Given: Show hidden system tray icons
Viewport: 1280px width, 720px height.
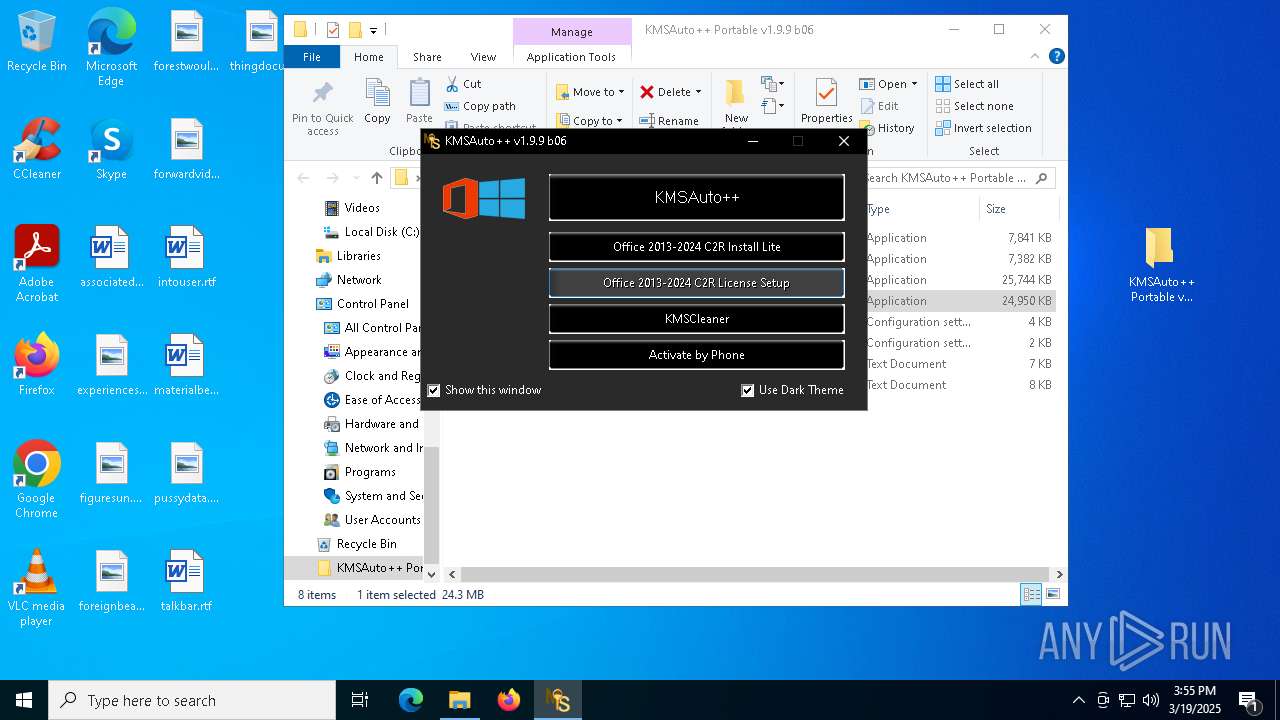Looking at the screenshot, I should [x=1078, y=700].
